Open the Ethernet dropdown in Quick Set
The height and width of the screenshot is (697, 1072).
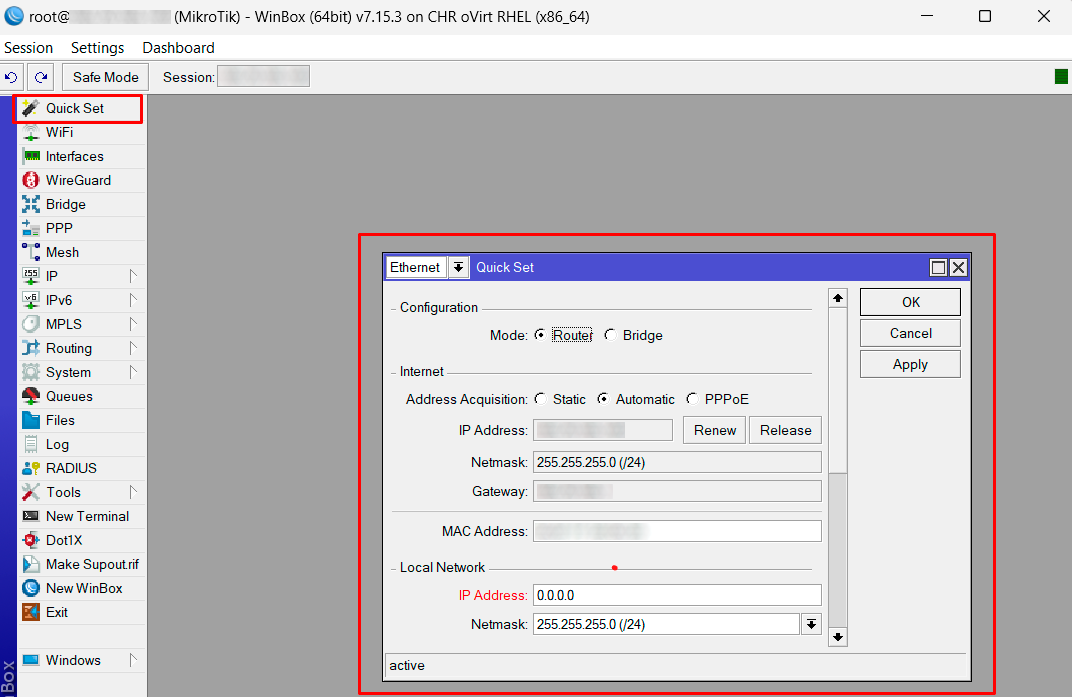[x=458, y=267]
